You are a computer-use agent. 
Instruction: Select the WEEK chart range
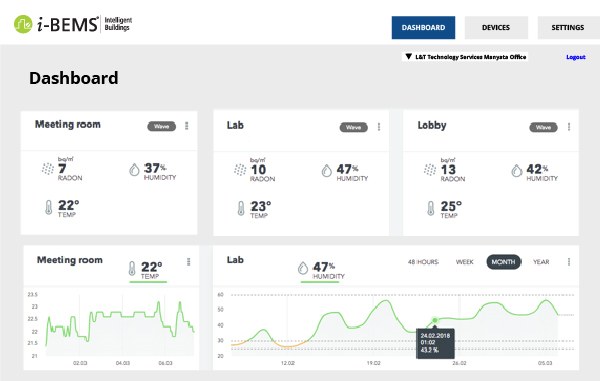point(465,262)
